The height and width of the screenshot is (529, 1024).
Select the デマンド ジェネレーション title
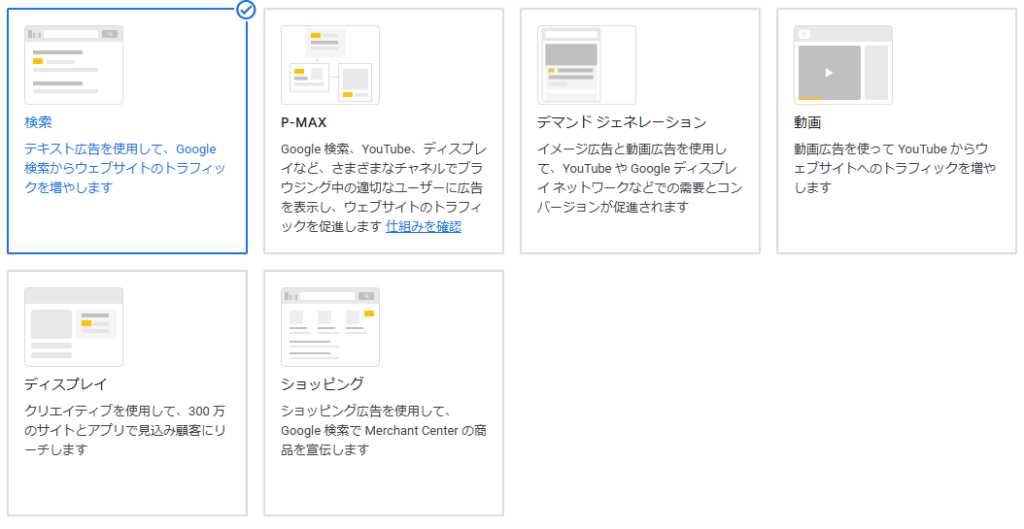pyautogui.click(x=622, y=122)
